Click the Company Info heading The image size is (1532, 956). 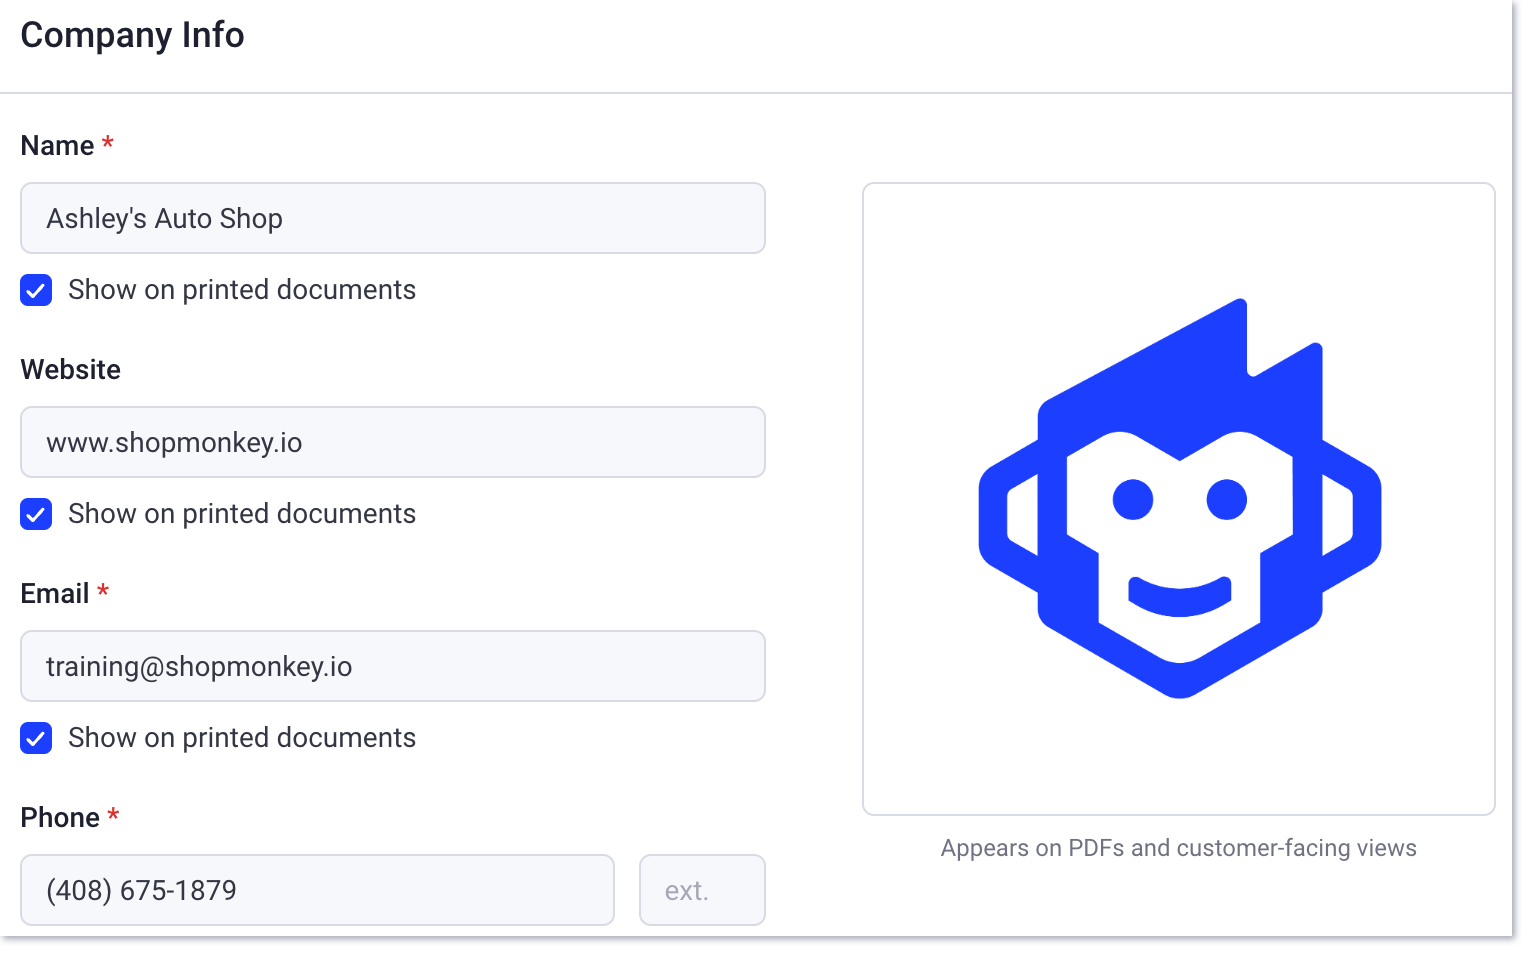point(132,35)
